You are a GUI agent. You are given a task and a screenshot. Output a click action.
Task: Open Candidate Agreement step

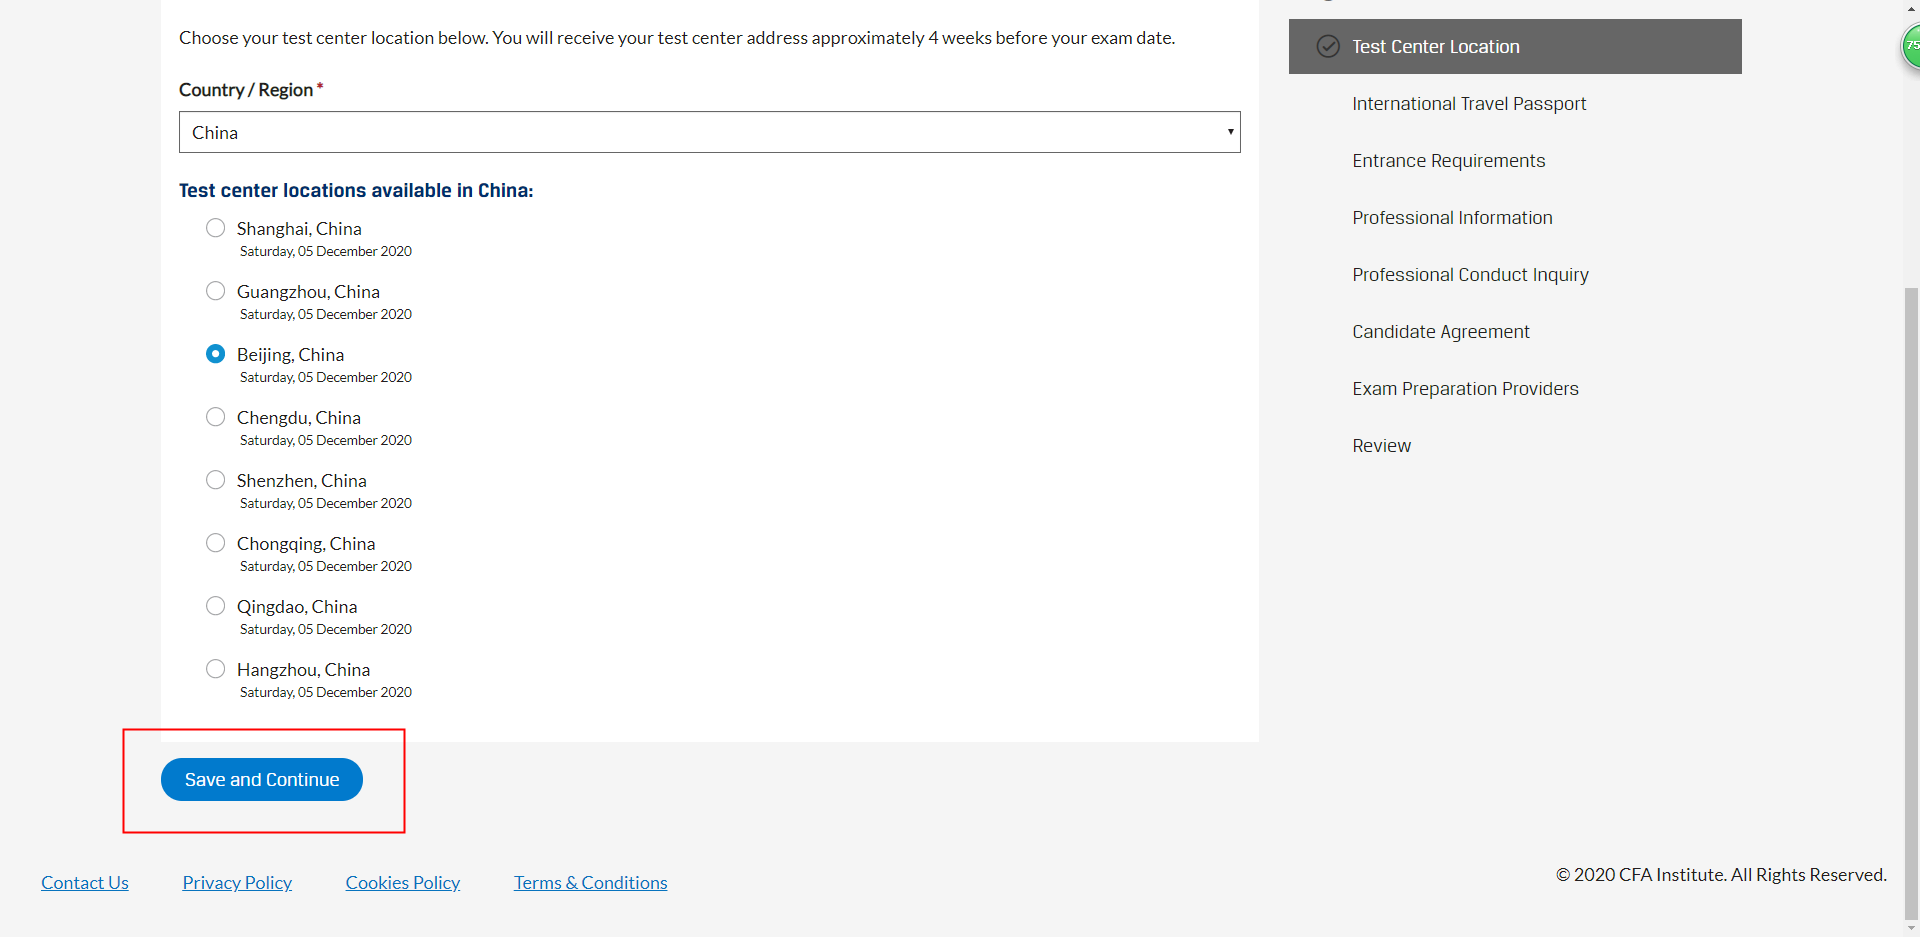(1441, 332)
